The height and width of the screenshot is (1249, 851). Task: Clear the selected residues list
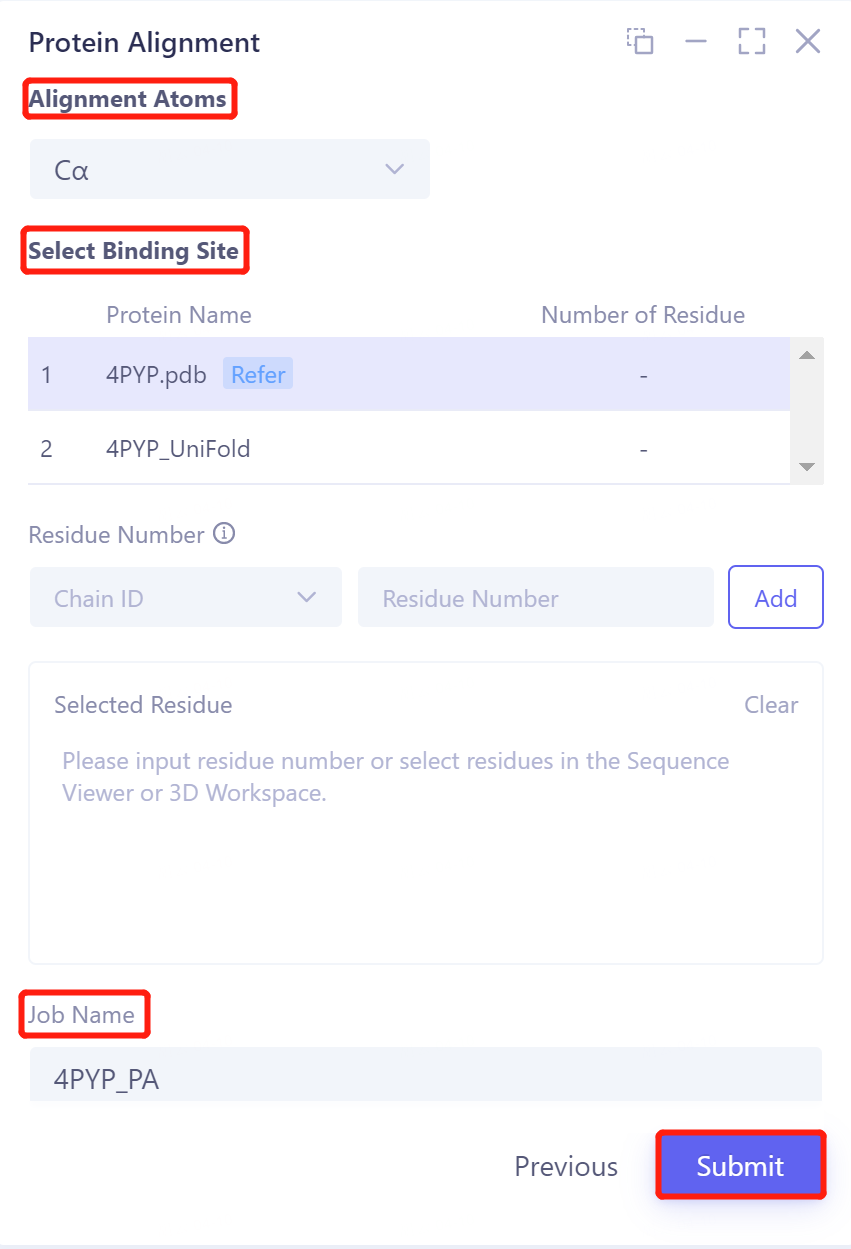click(x=771, y=704)
